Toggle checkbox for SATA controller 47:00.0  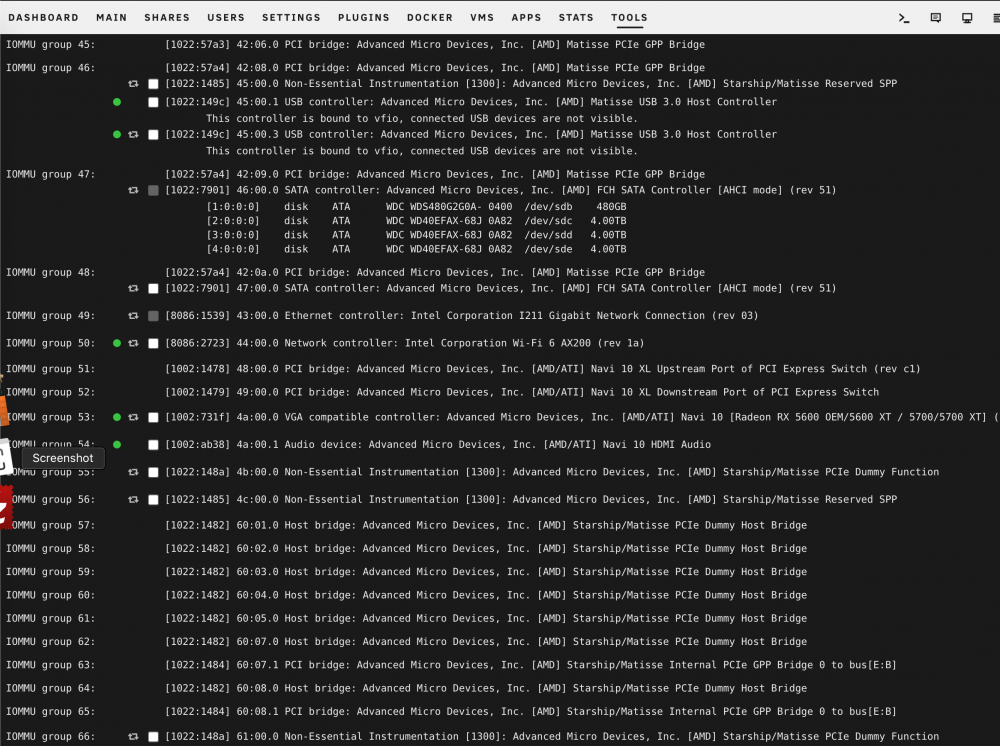(153, 289)
